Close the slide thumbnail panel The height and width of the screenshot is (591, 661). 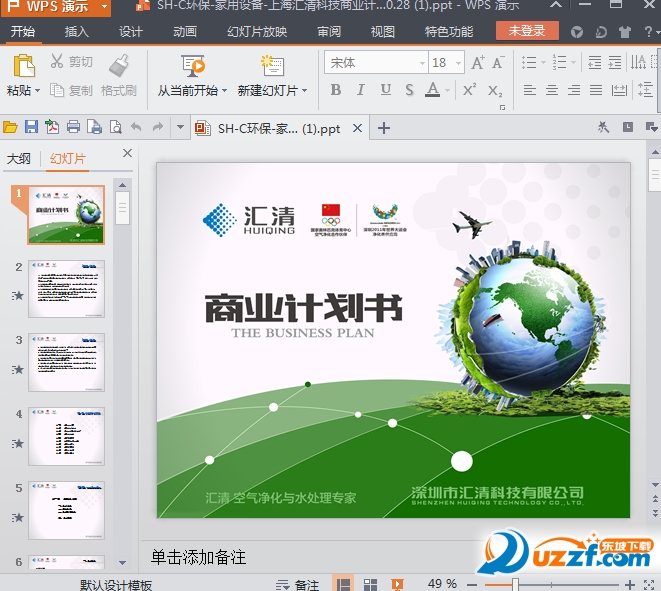(x=127, y=153)
